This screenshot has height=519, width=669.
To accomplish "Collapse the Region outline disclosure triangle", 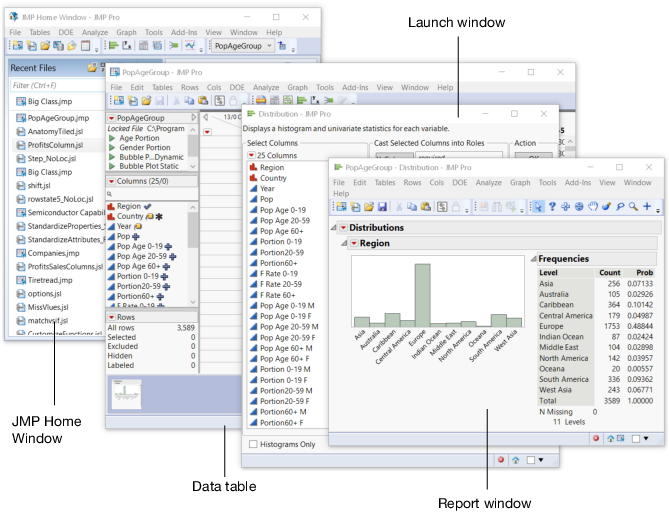I will 344,243.
